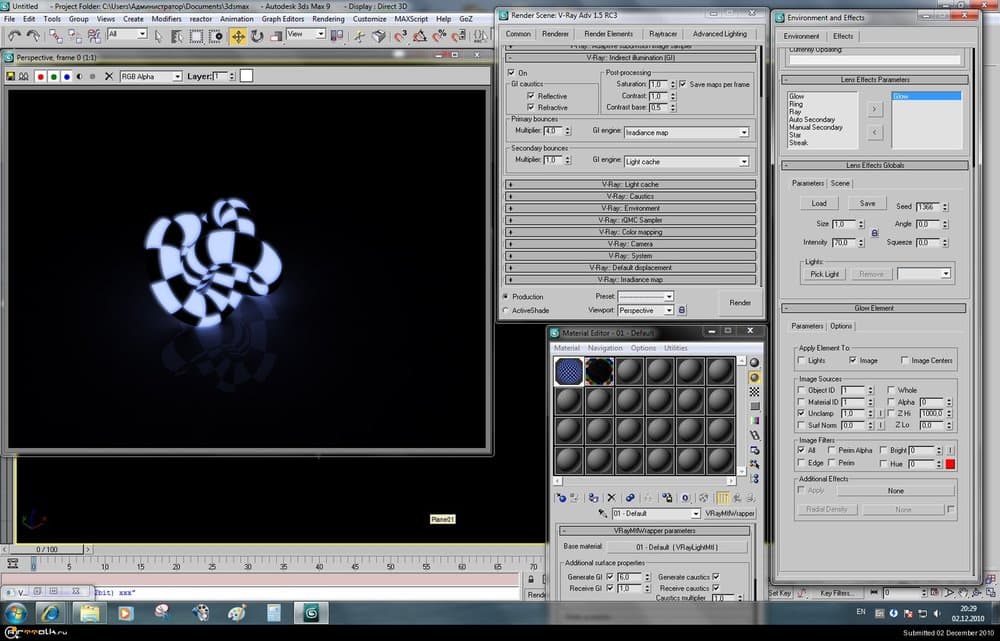Click the Select and Rotate tool
Image resolution: width=1000 pixels, height=641 pixels.
(257, 35)
